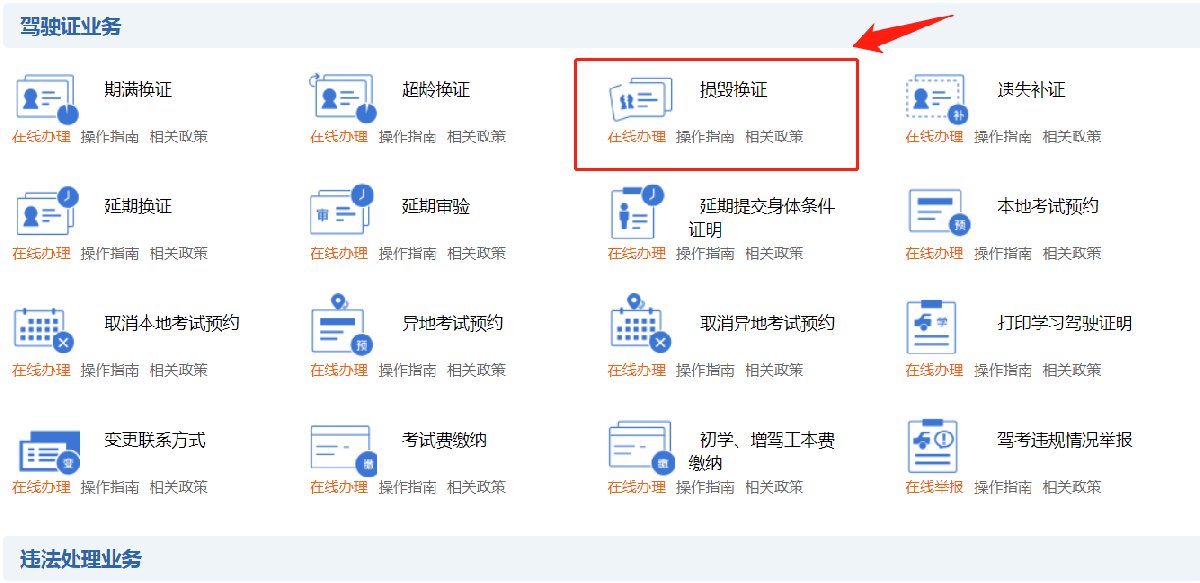This screenshot has height=583, width=1200.
Task: Click the 变更联系方式 icon
Action: pyautogui.click(x=49, y=451)
